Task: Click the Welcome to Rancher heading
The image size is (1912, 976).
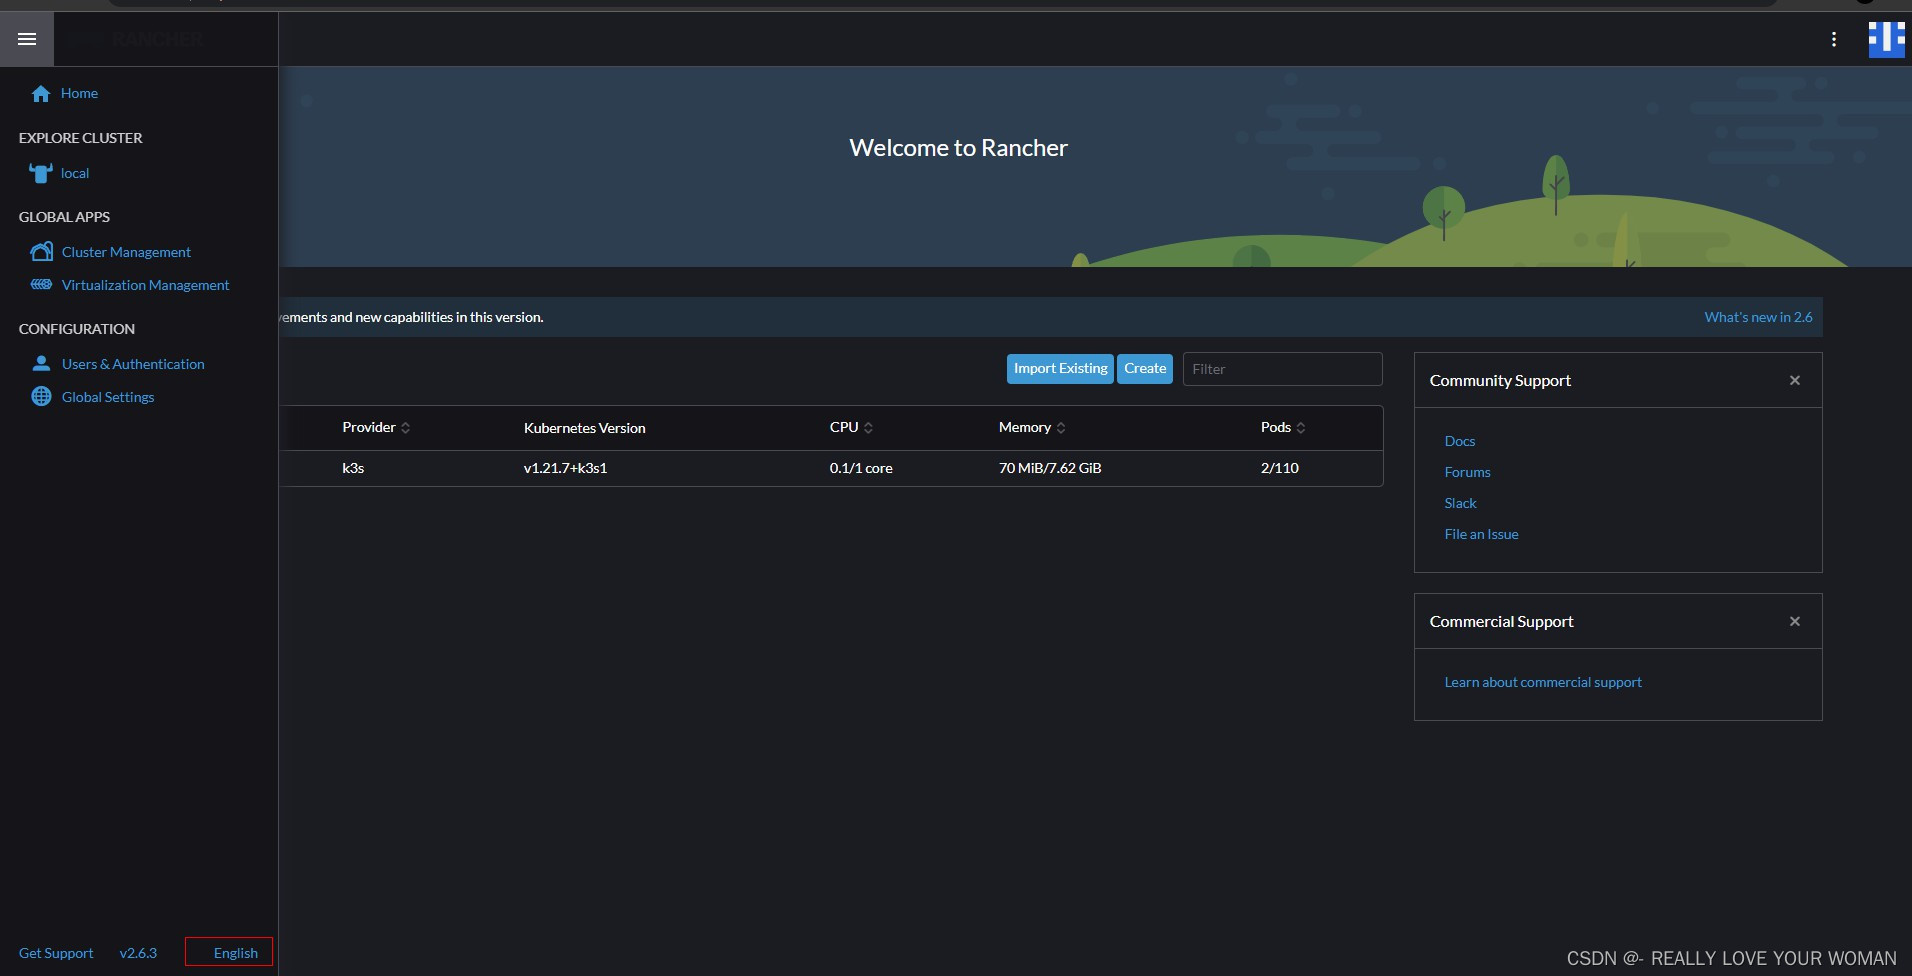Action: coord(958,148)
